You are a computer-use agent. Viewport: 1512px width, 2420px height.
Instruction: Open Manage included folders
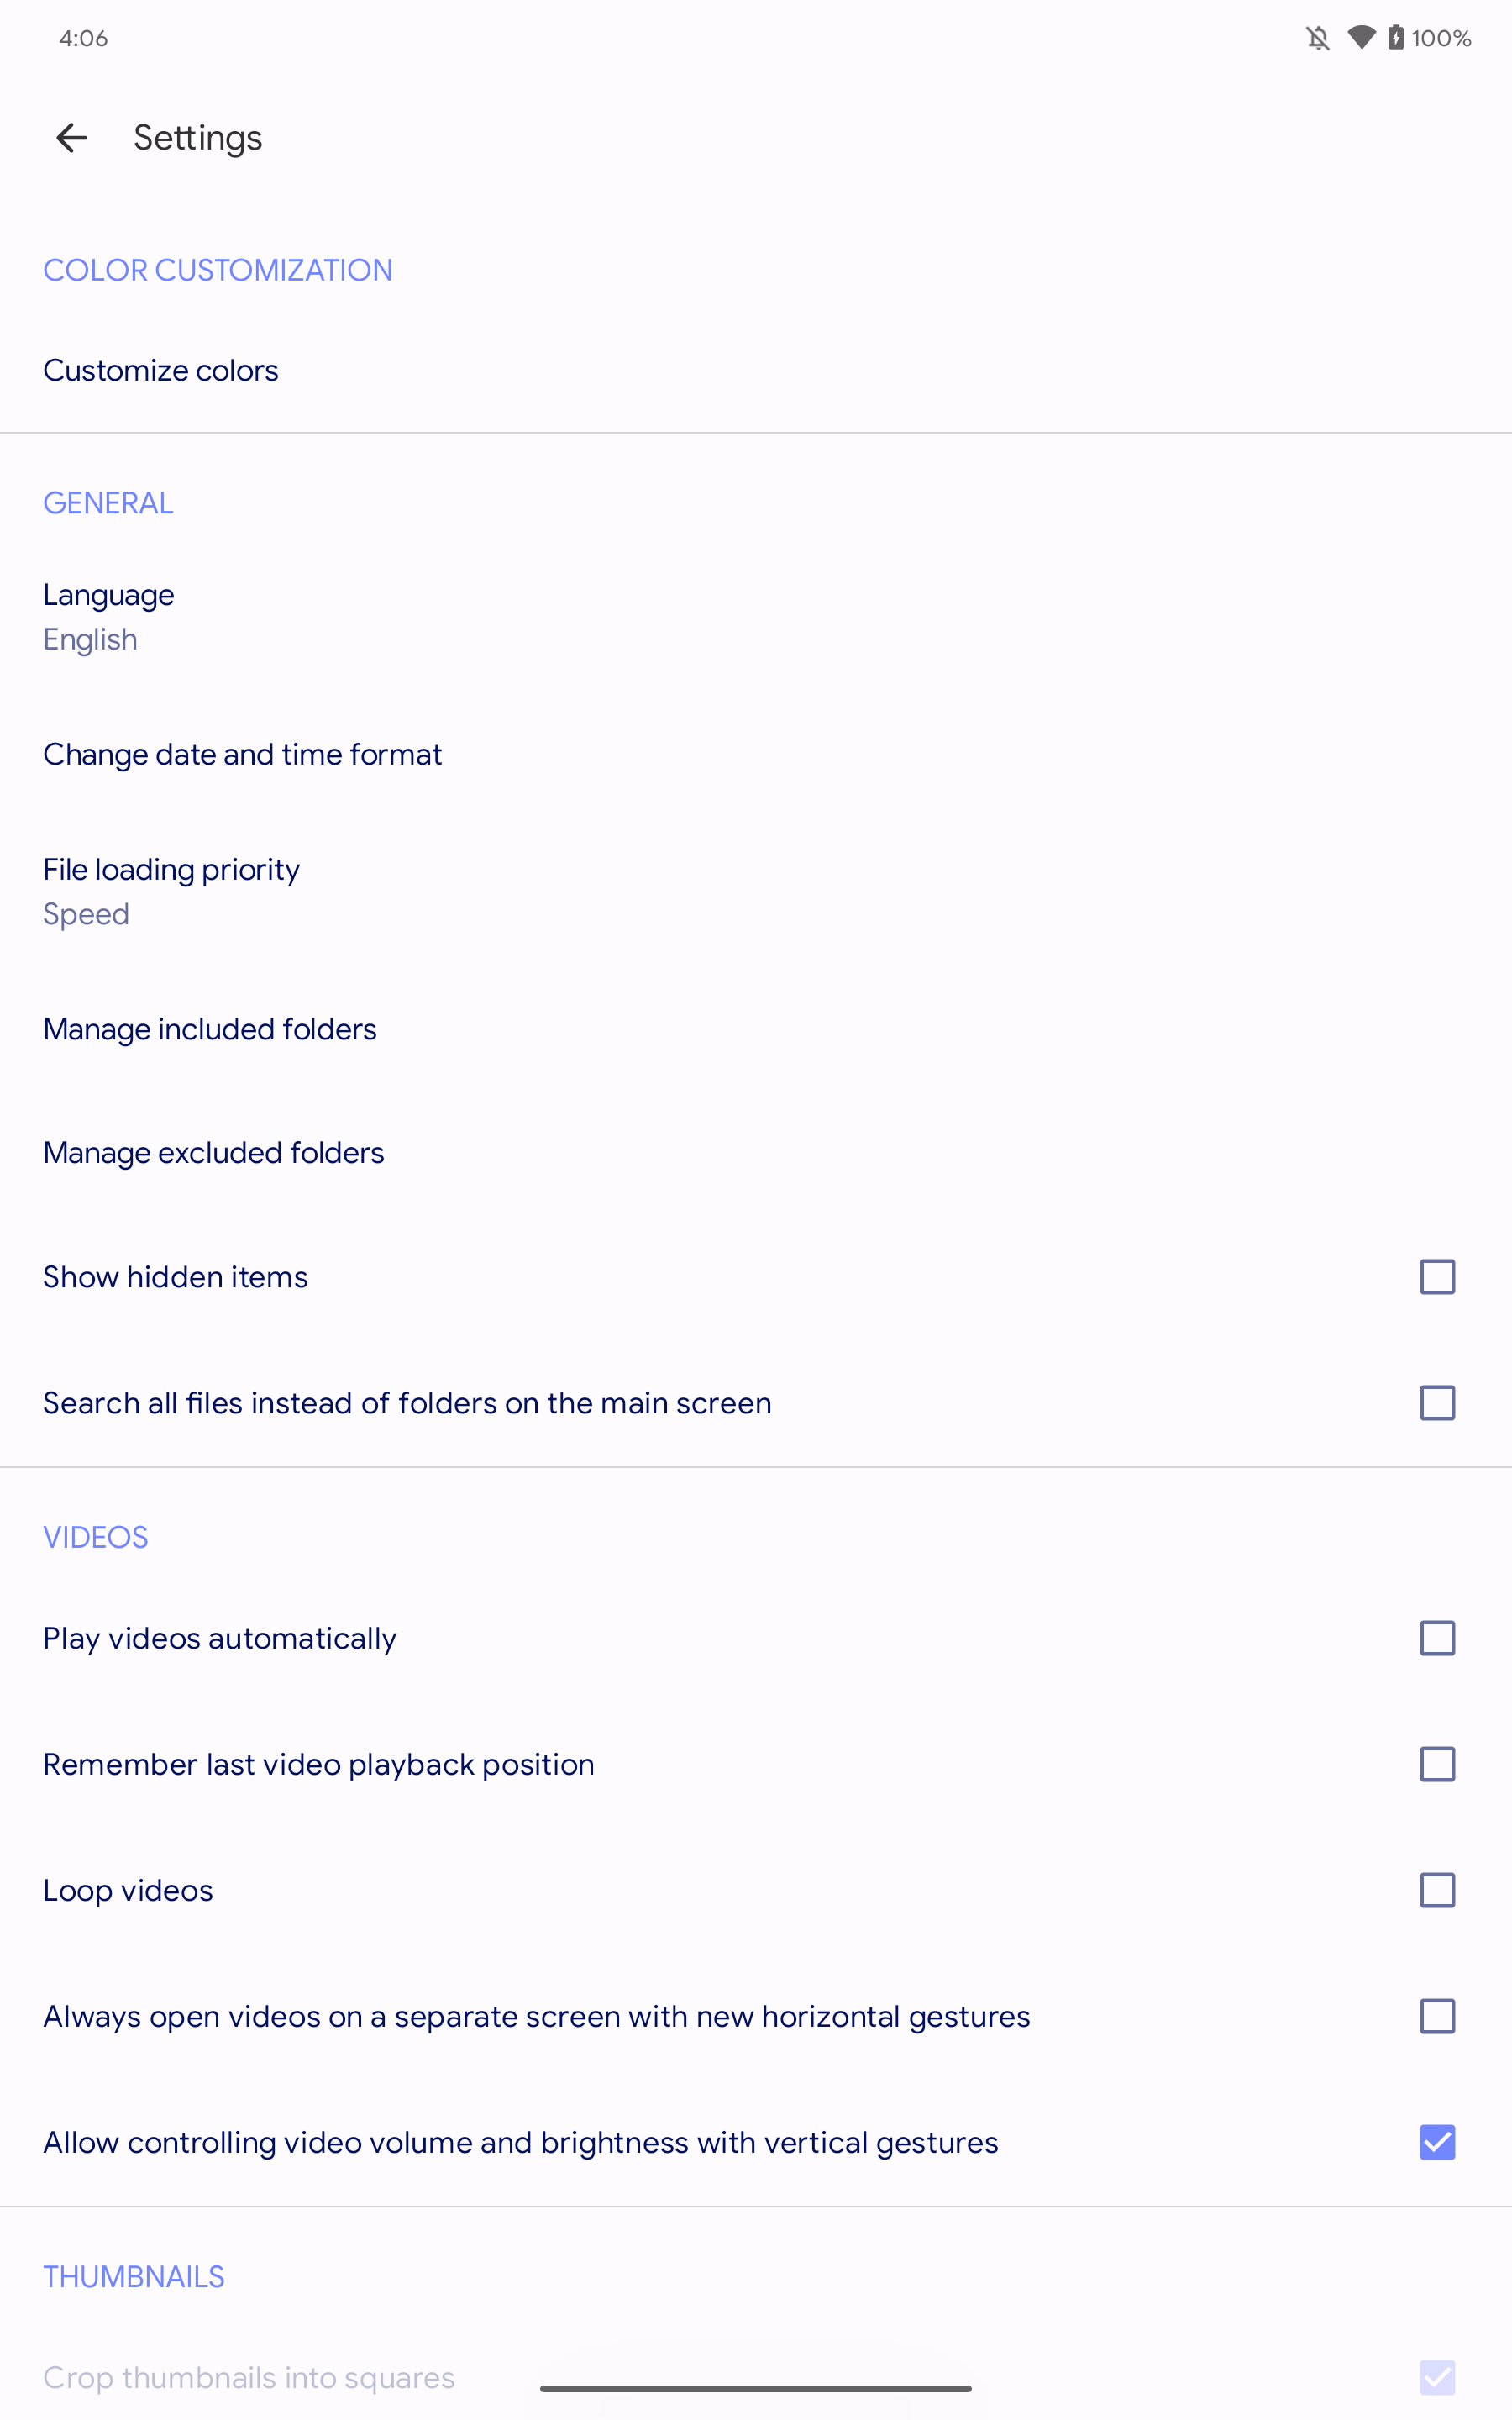point(210,1029)
